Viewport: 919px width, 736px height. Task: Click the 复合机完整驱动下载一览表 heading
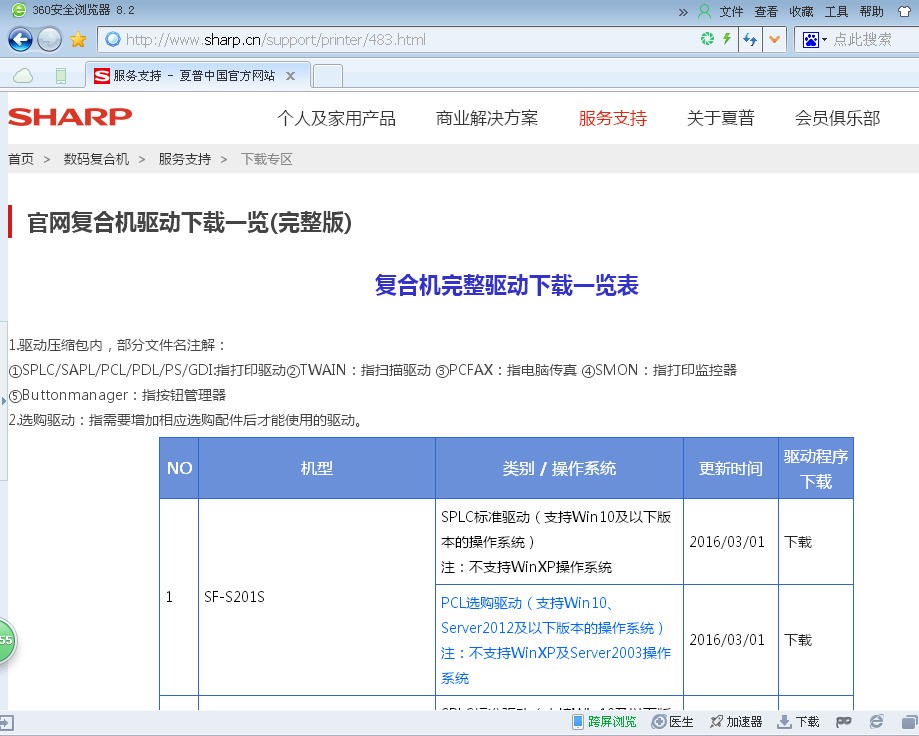[x=506, y=285]
